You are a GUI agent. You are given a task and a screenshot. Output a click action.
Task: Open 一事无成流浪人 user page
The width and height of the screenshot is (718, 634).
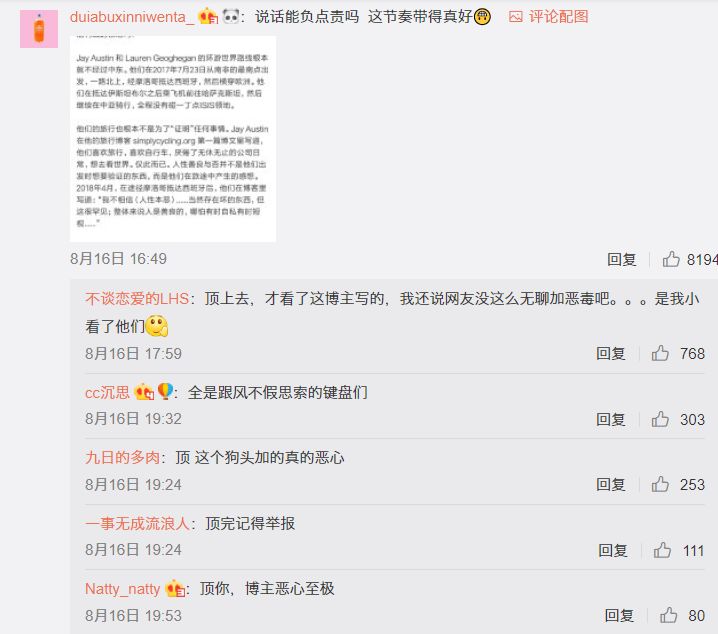click(x=137, y=523)
